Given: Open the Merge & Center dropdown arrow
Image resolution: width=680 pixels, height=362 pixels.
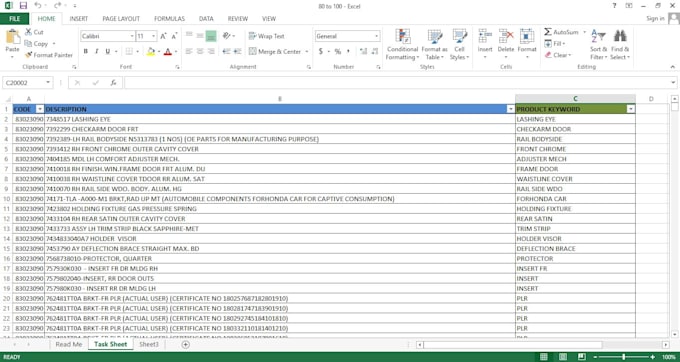Looking at the screenshot, I should [307, 51].
